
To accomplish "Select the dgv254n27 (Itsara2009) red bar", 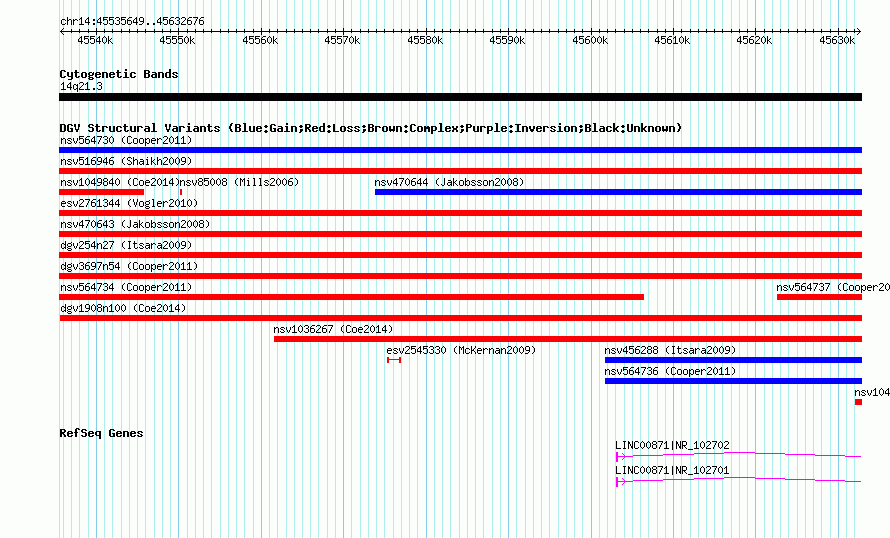I will point(460,255).
